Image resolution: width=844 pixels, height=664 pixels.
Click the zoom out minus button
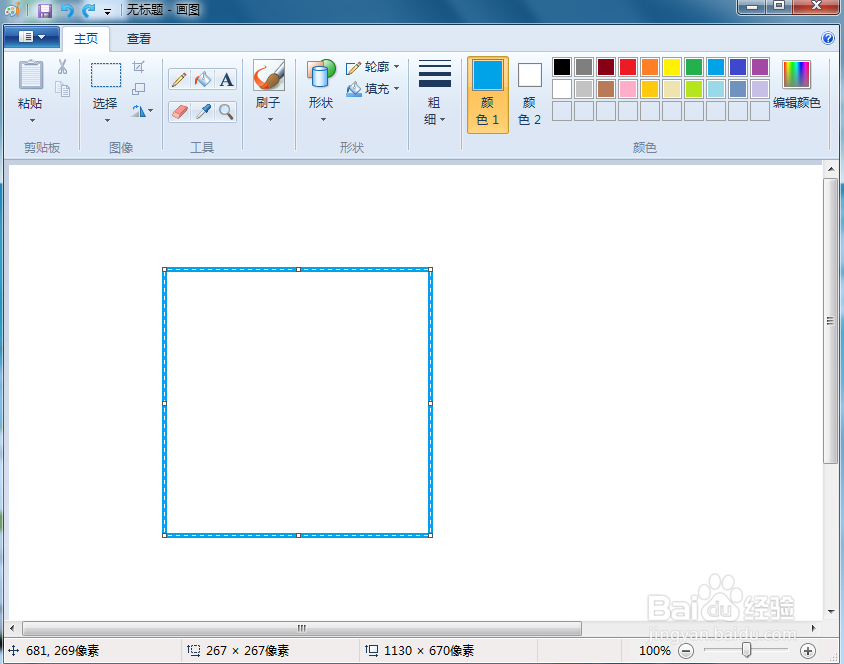point(686,651)
